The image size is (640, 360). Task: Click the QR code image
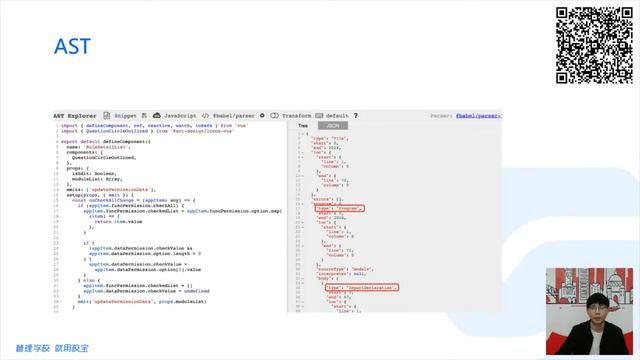click(594, 46)
